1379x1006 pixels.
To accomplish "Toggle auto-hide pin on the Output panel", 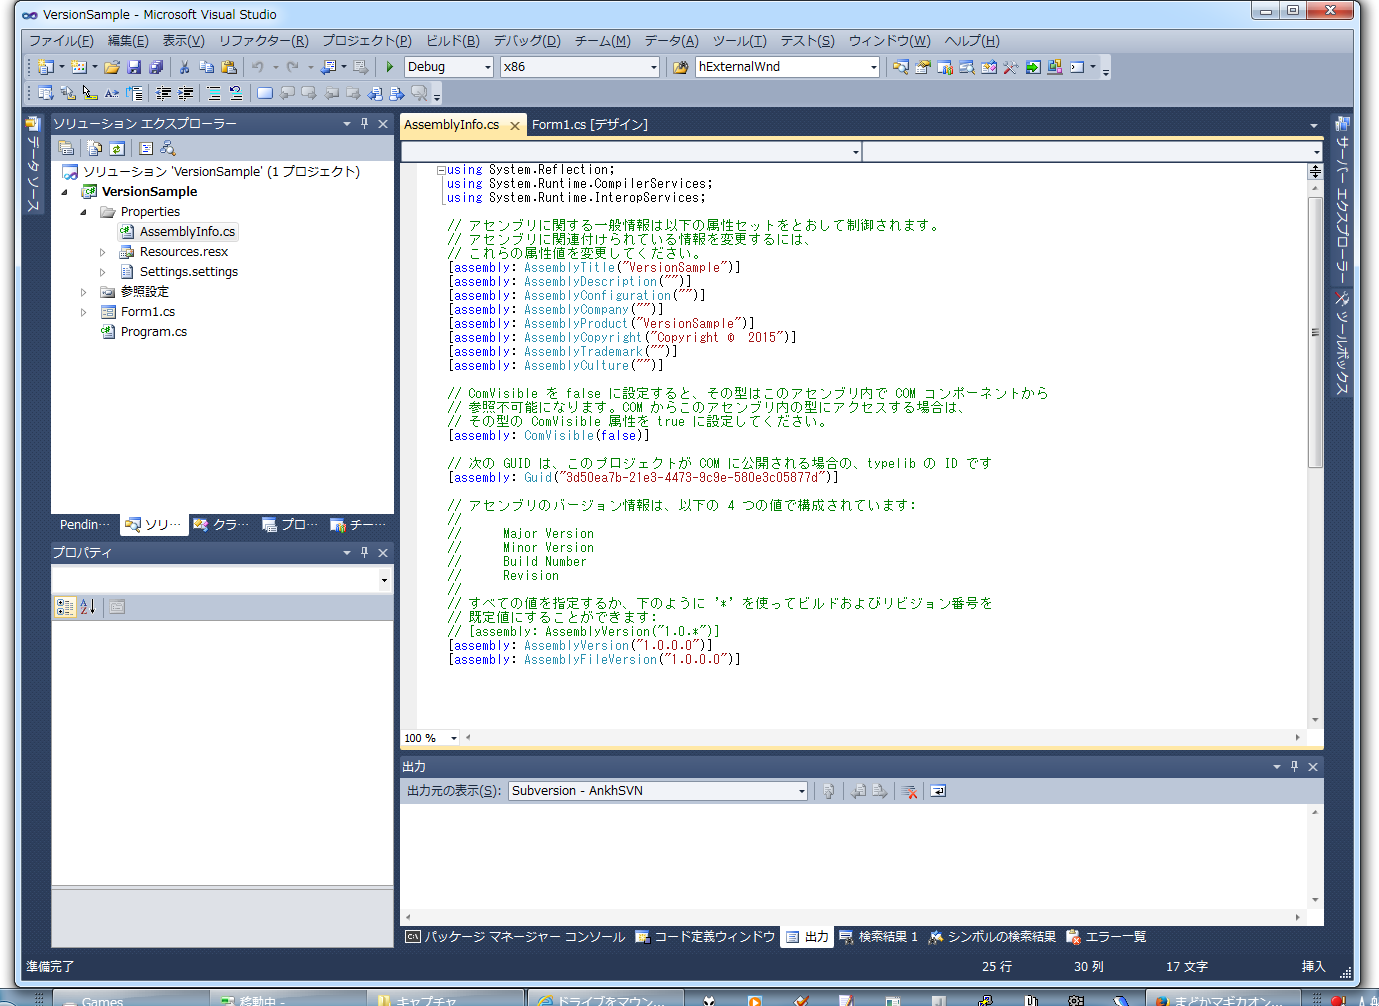I will click(1294, 766).
